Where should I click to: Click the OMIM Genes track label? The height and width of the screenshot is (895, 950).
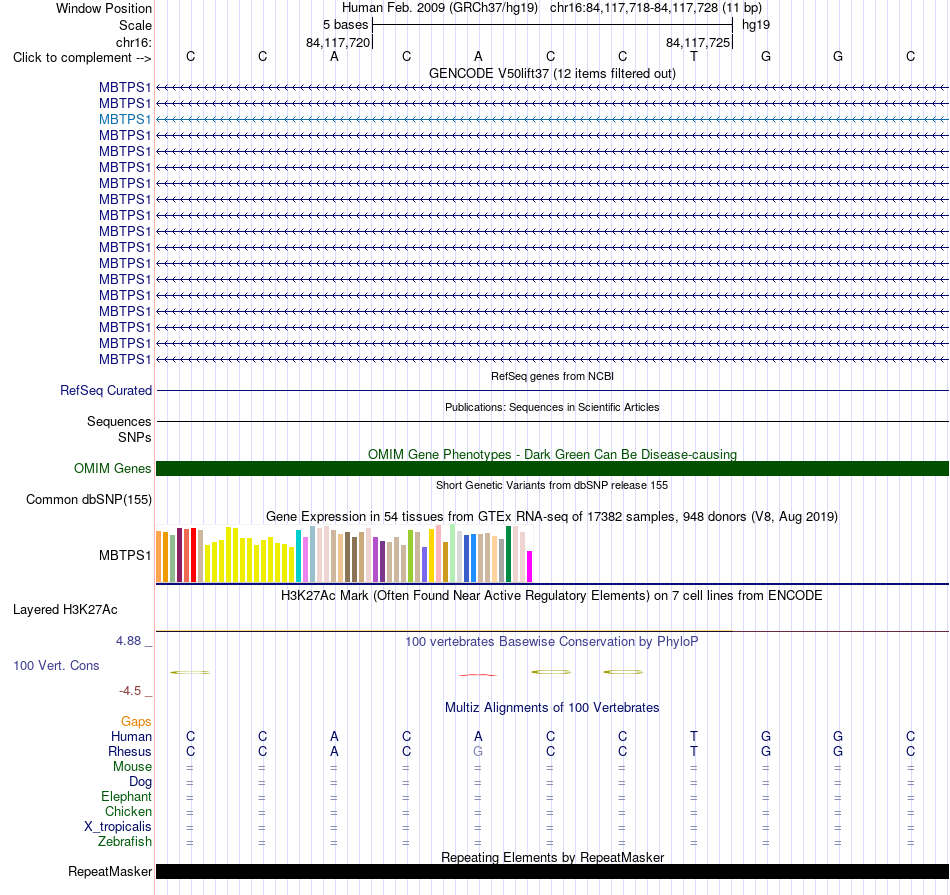(113, 468)
